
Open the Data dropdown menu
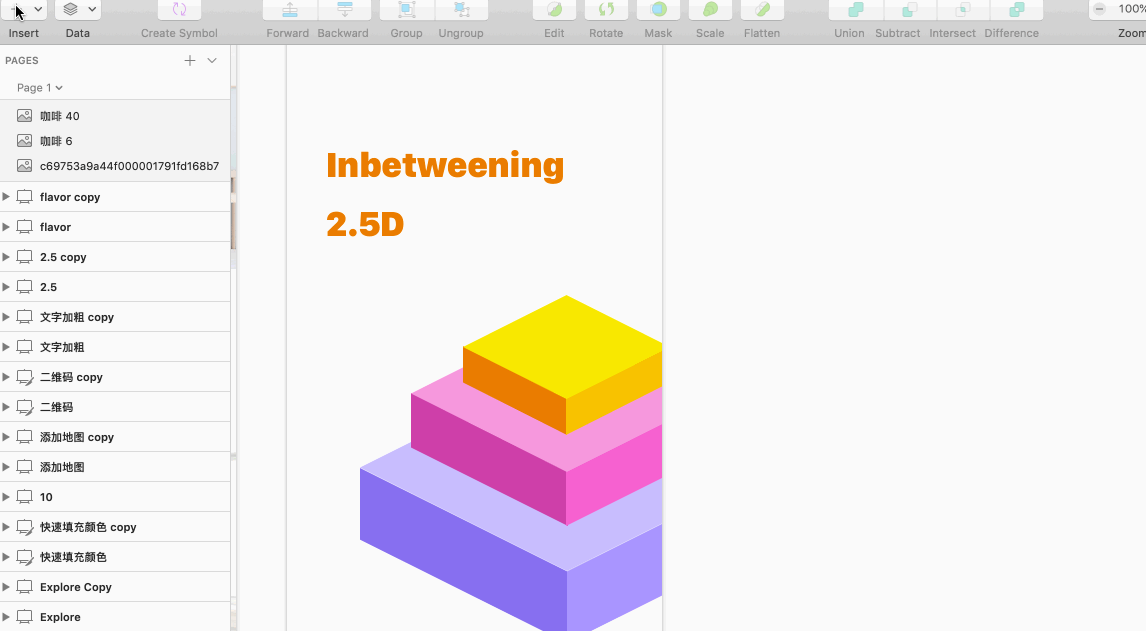point(78,10)
